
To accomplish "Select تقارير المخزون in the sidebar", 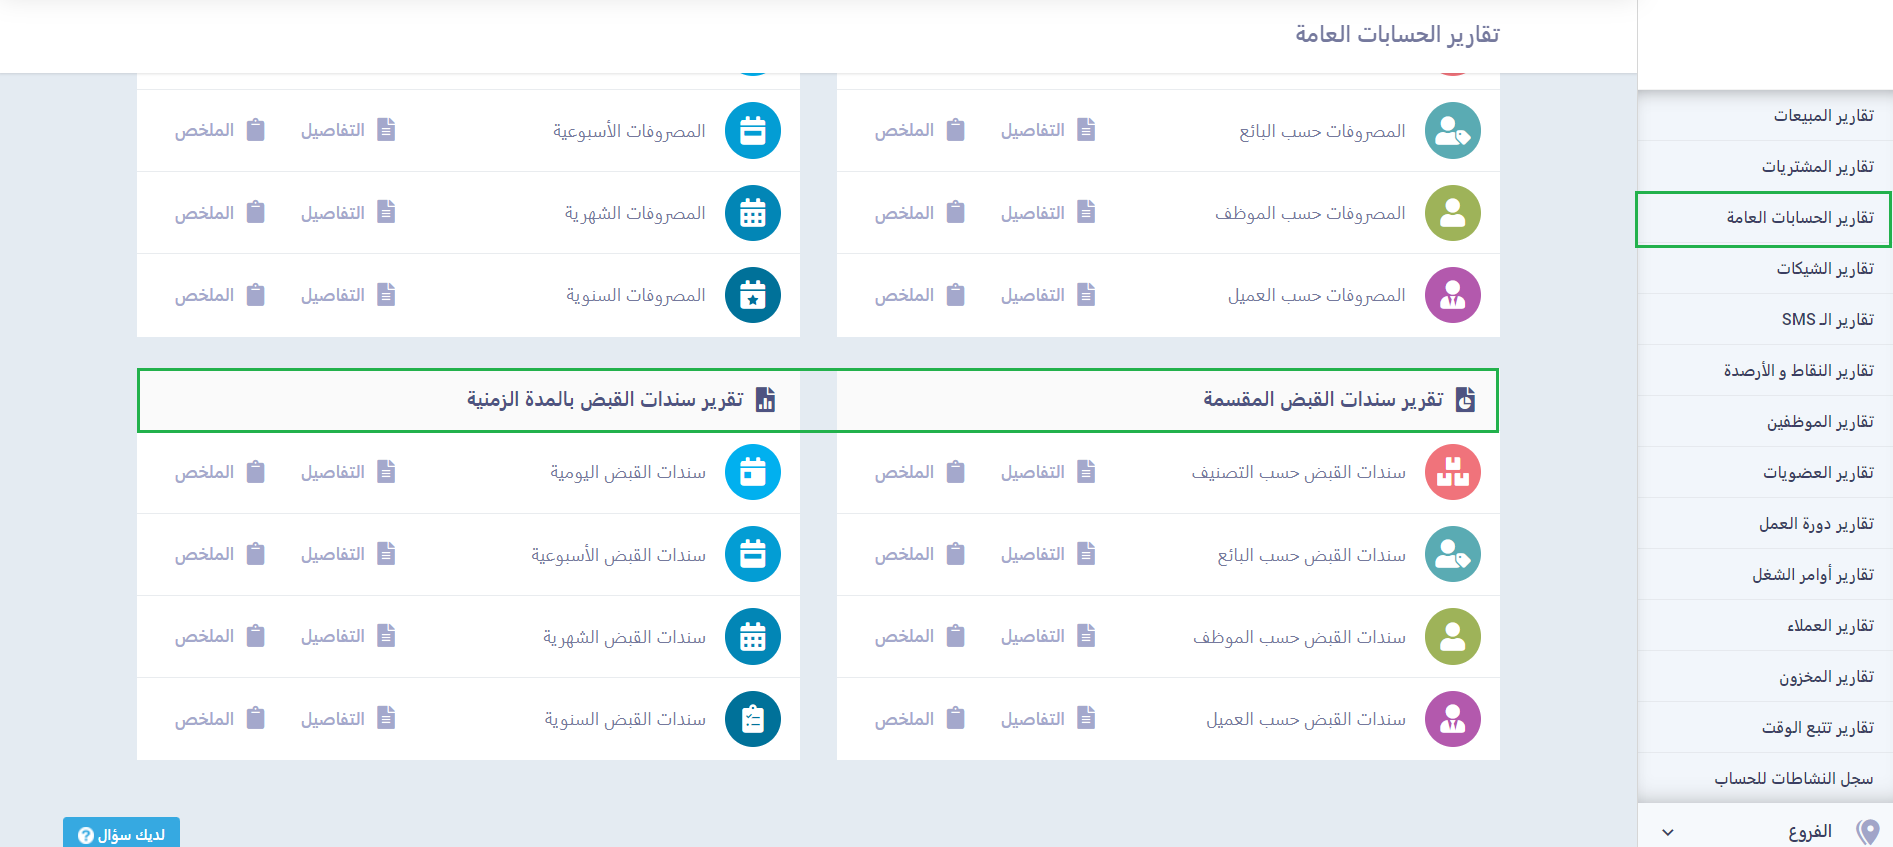I will (x=1825, y=677).
